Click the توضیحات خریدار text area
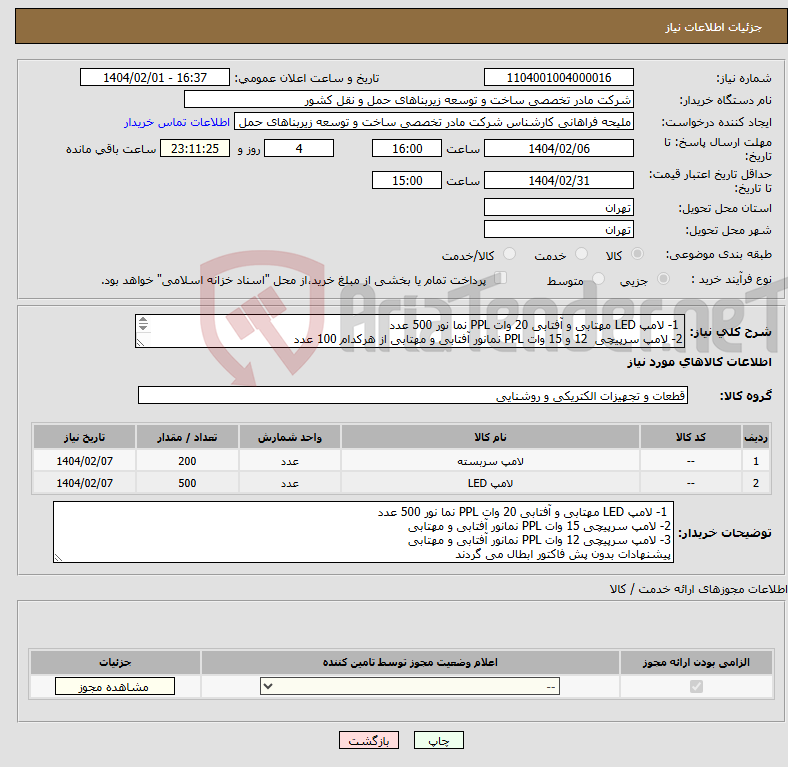 [x=363, y=532]
